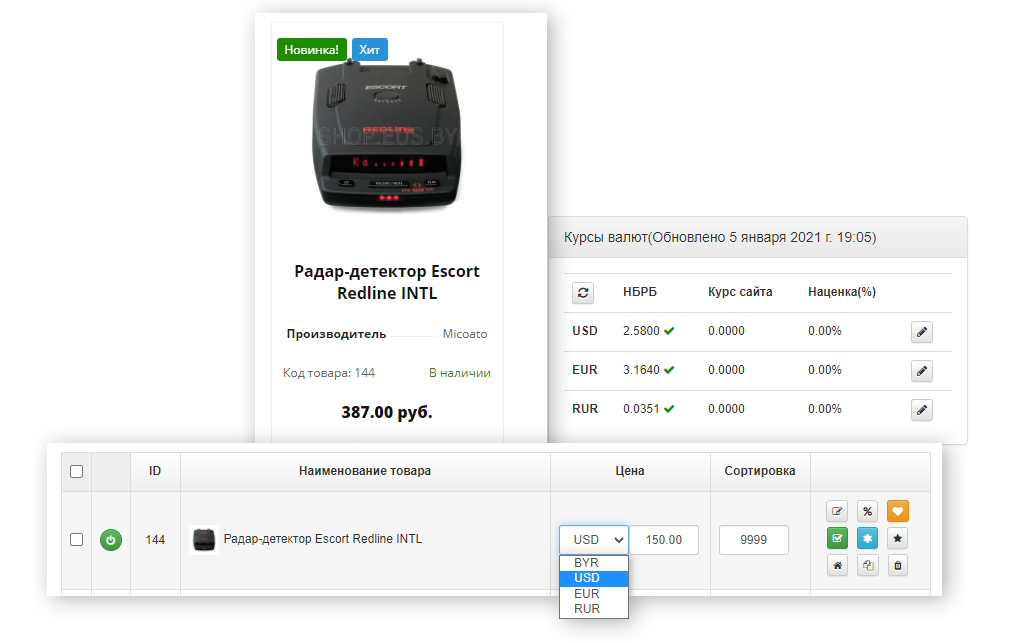Click the USD НБРБ rate 2.5800

point(641,331)
